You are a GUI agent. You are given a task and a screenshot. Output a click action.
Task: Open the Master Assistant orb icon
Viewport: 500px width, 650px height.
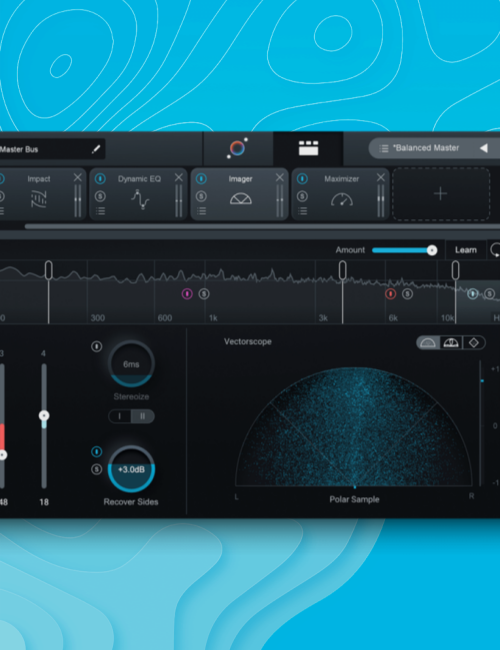[x=238, y=148]
